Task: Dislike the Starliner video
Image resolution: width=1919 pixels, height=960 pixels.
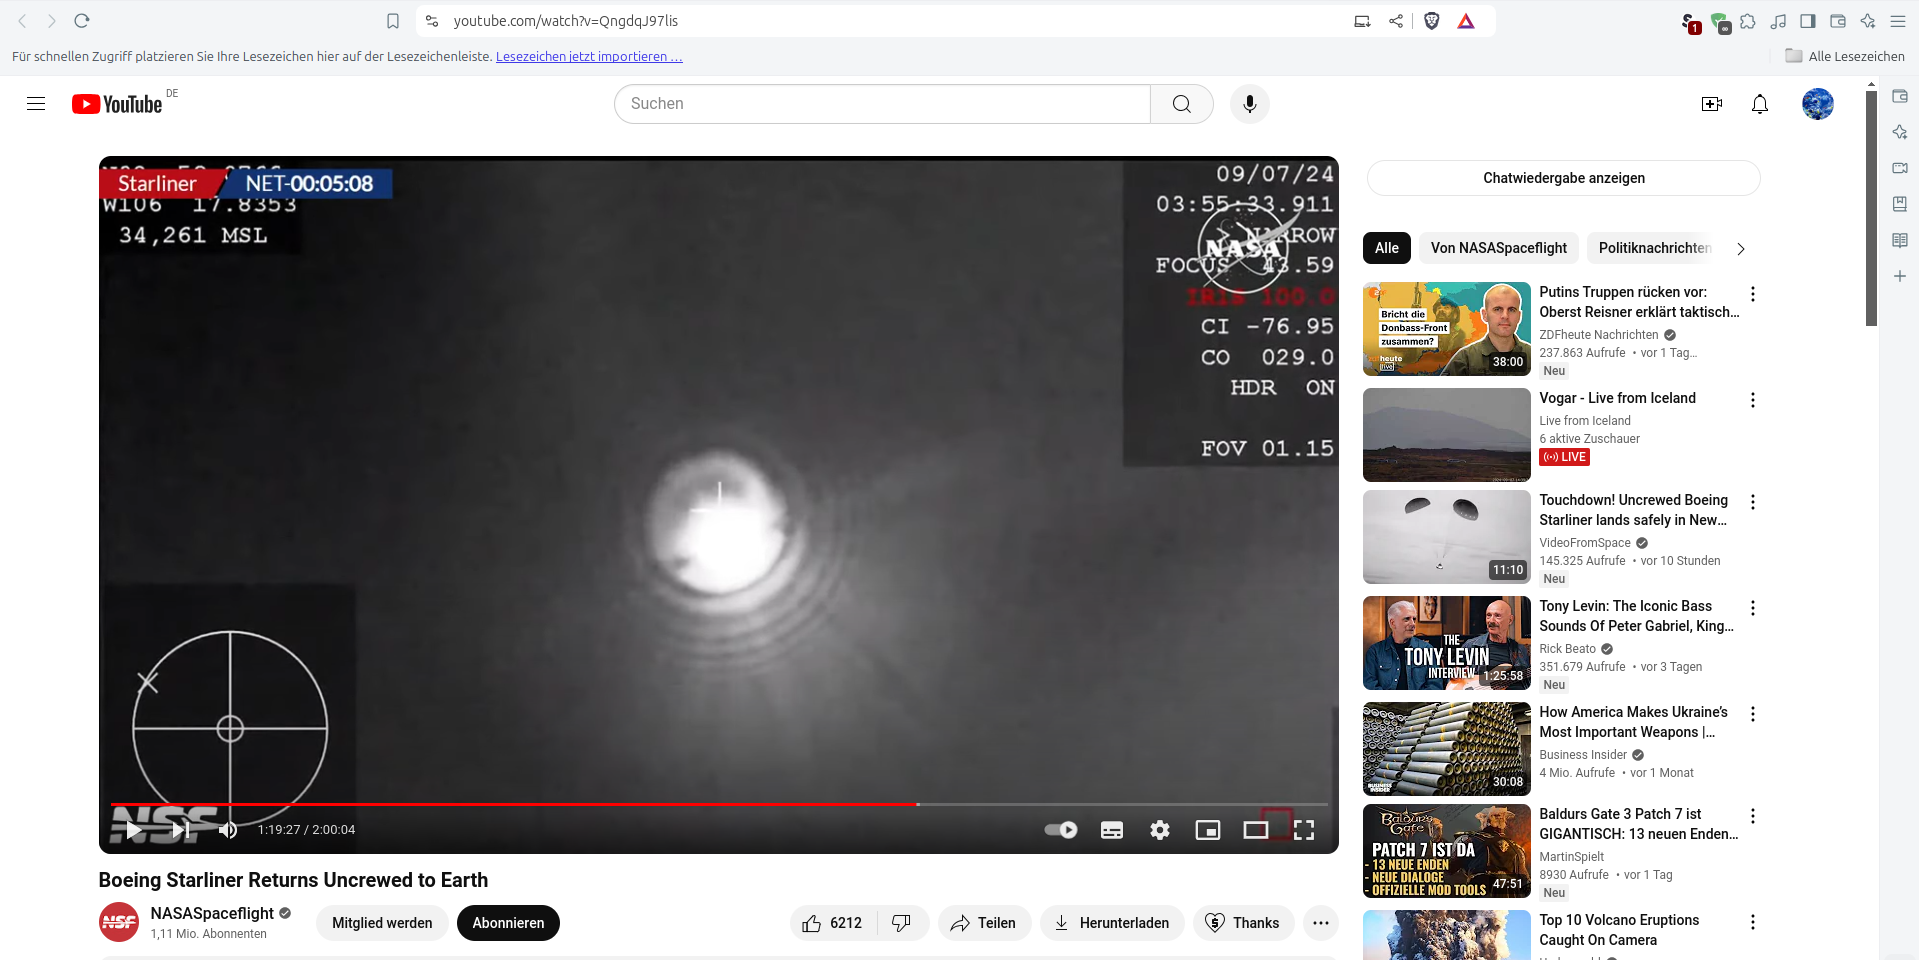Action: click(902, 923)
